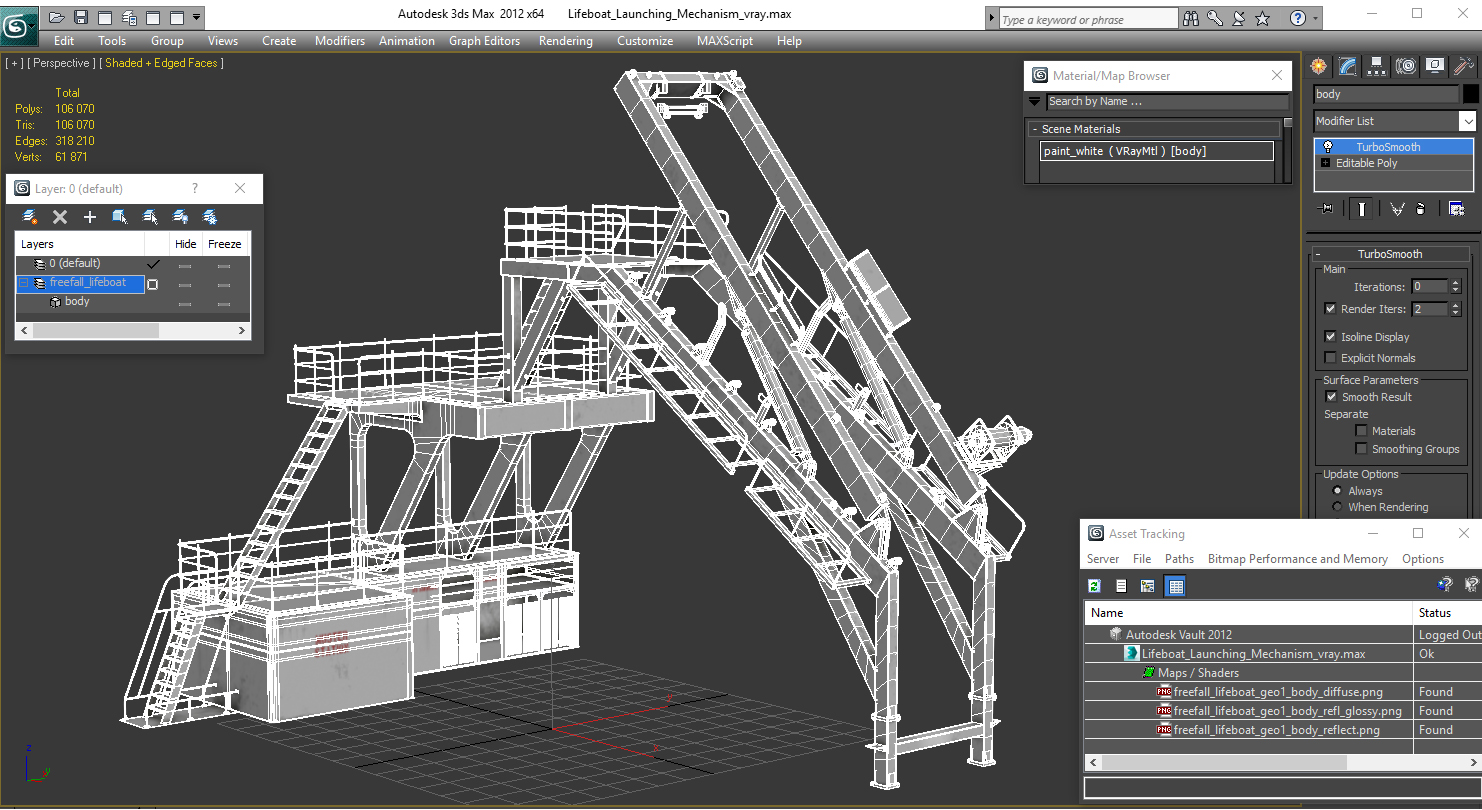Expand Editable Poly in modifier stack
This screenshot has width=1482, height=810.
(x=1326, y=163)
